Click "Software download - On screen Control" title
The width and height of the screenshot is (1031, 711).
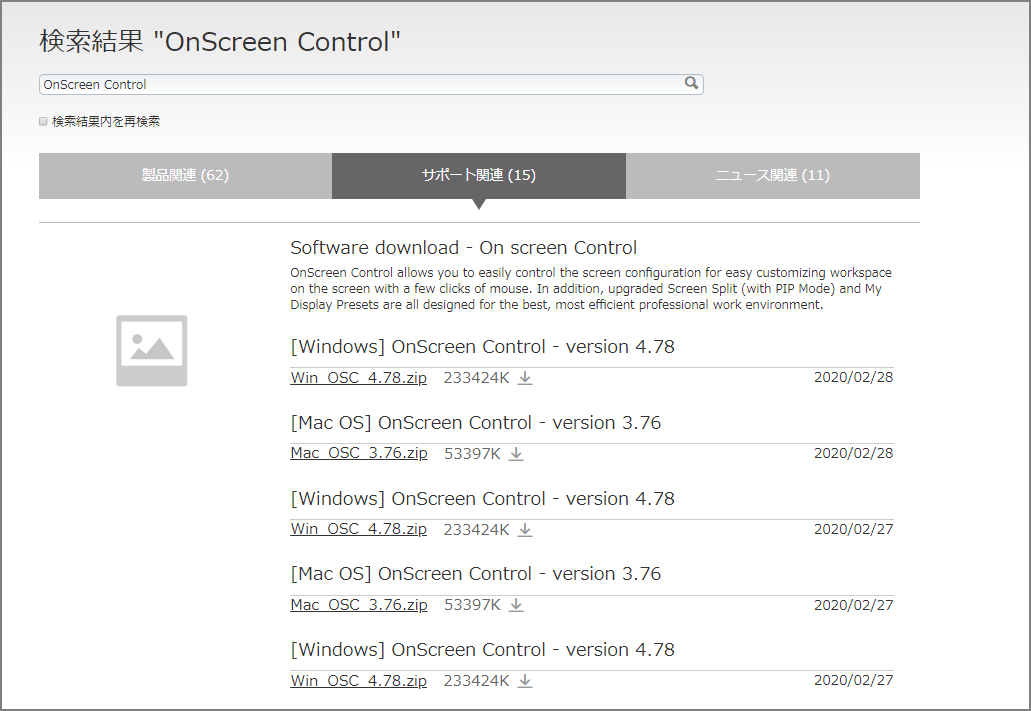click(x=463, y=248)
